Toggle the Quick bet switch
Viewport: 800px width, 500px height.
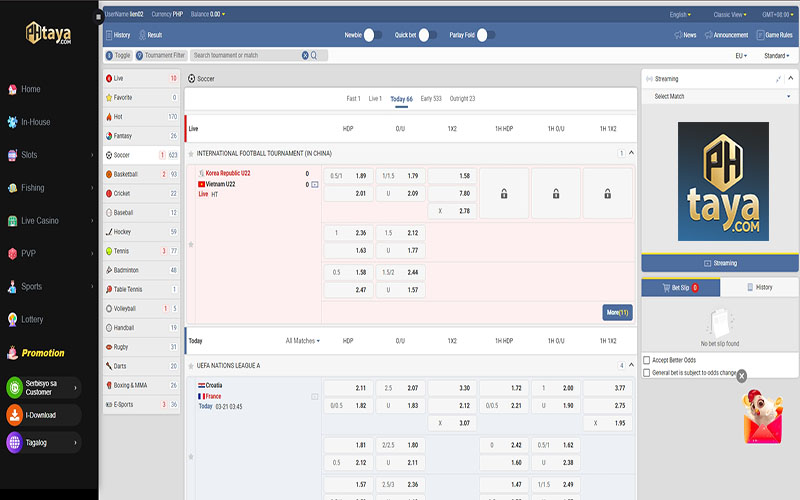pyautogui.click(x=427, y=35)
